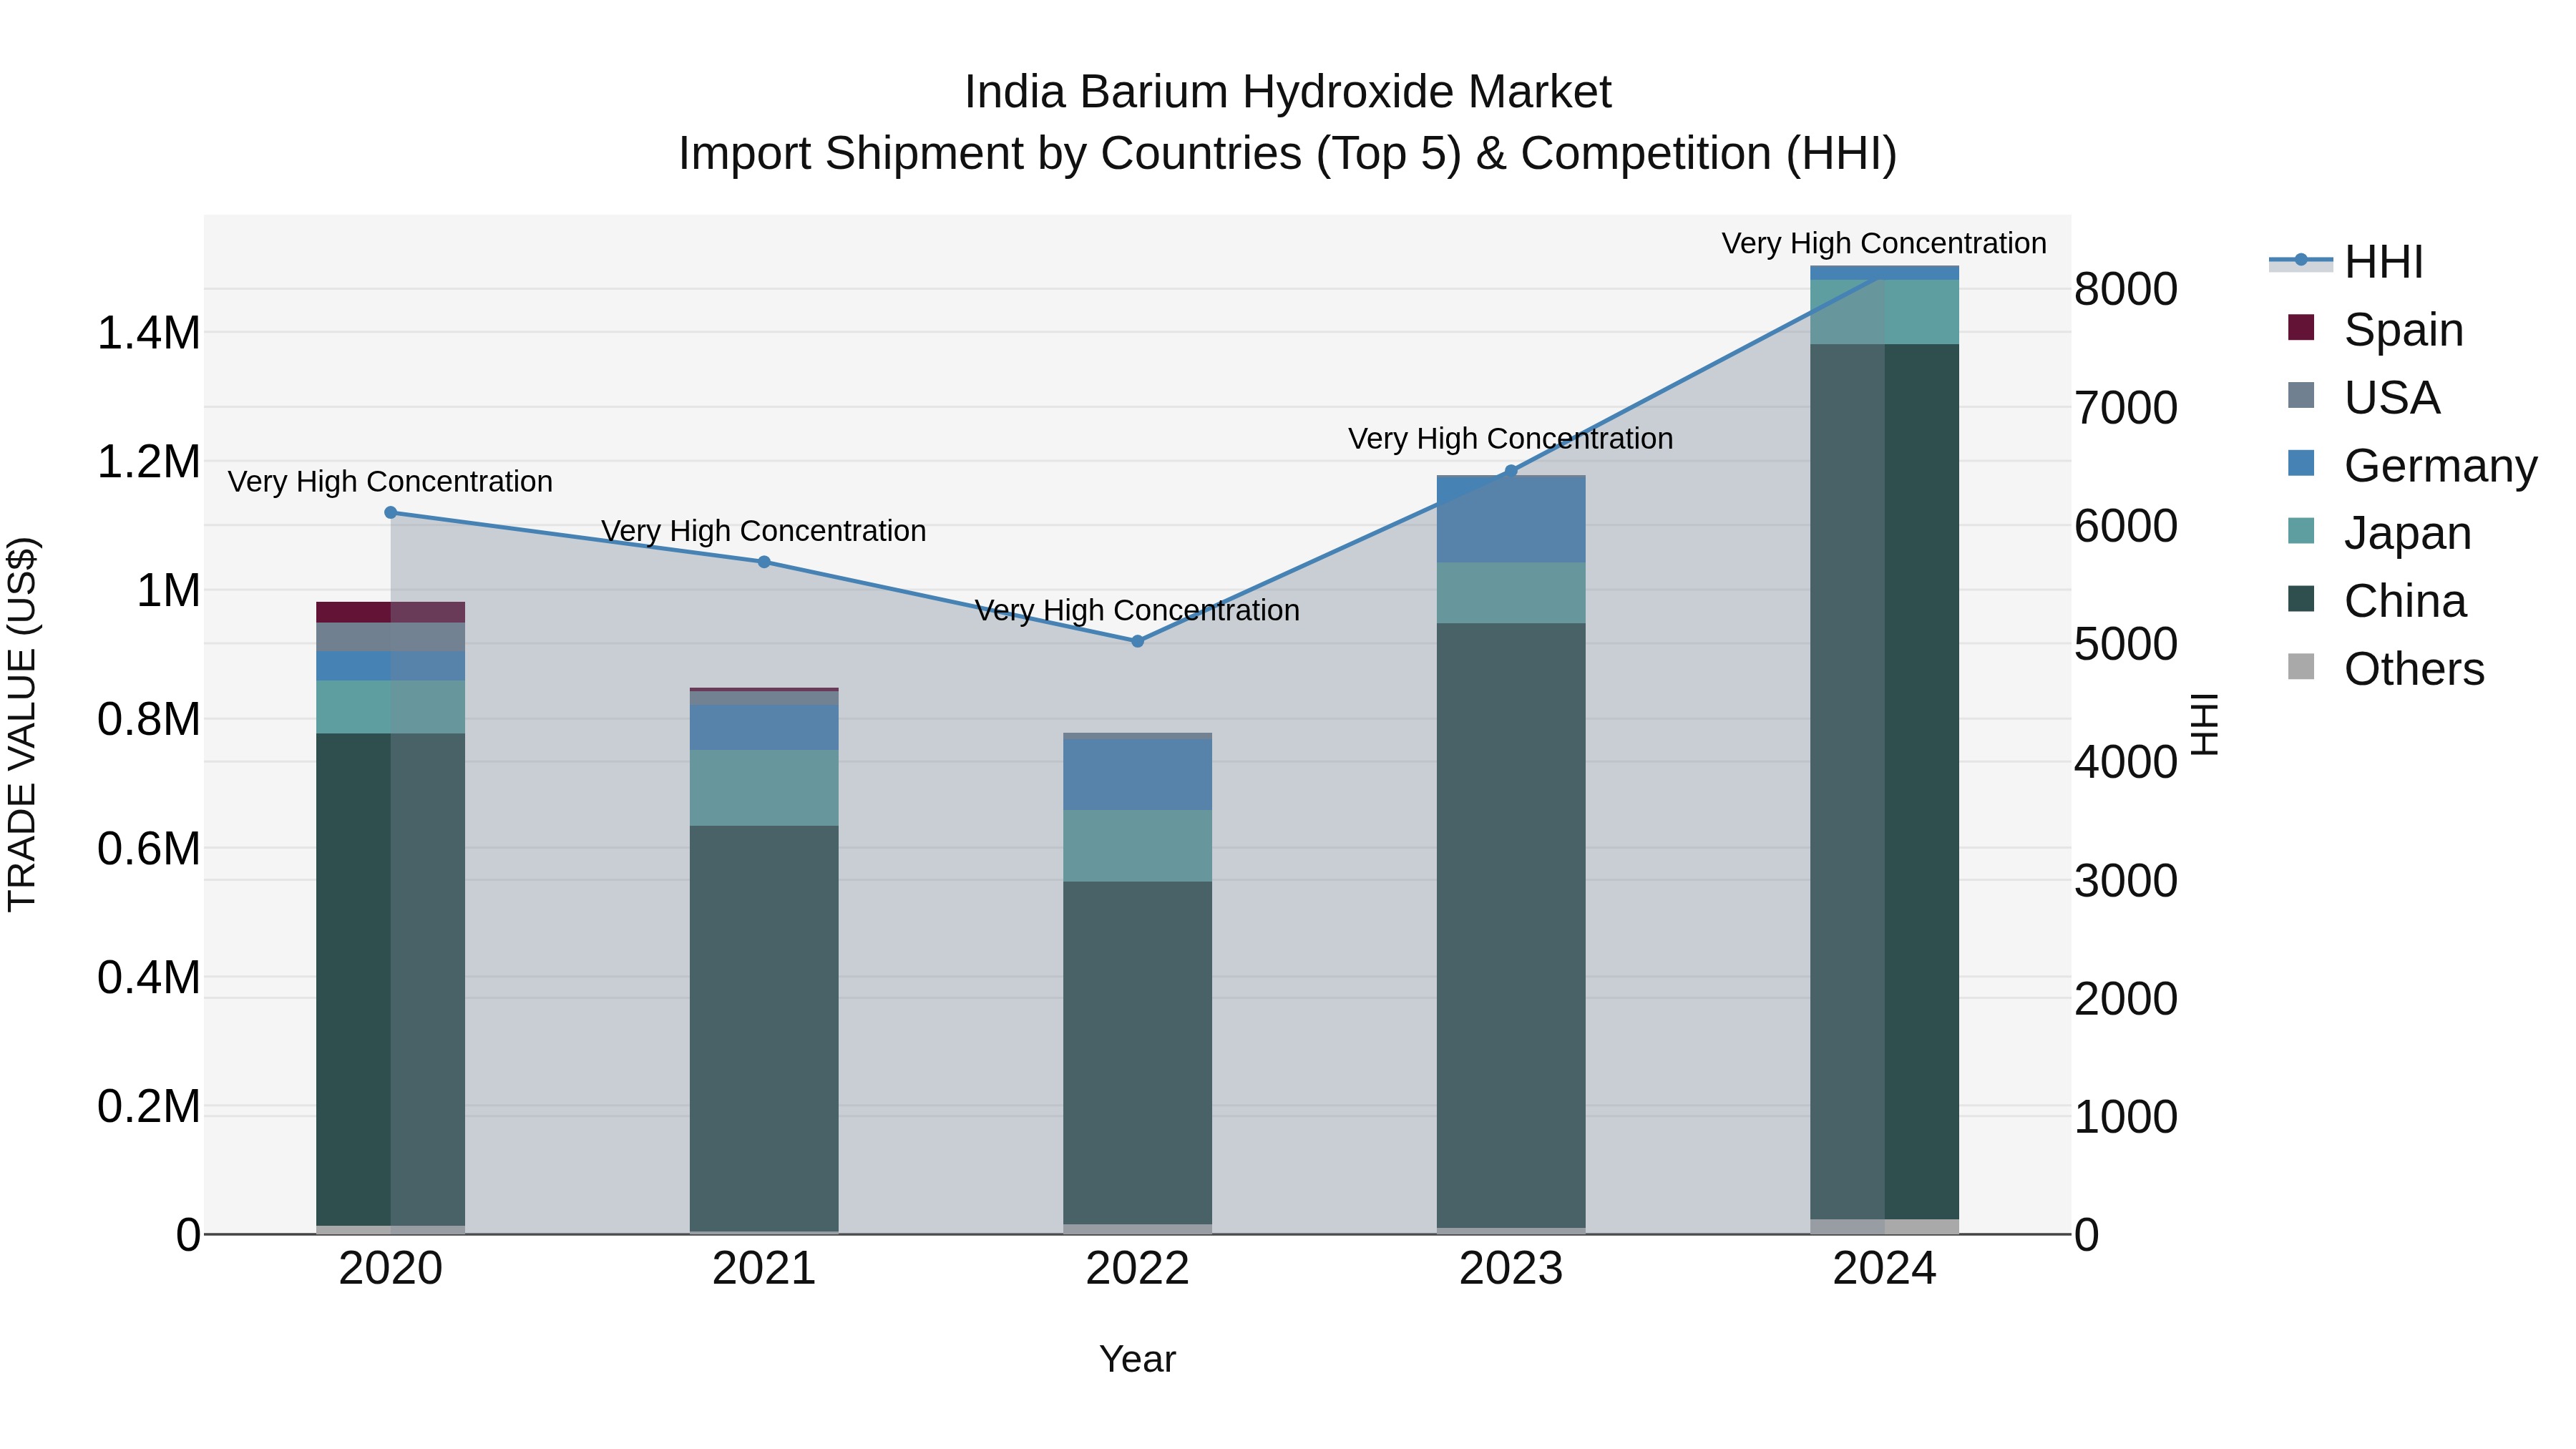Click the 2024 China bar segment

coord(1885,782)
